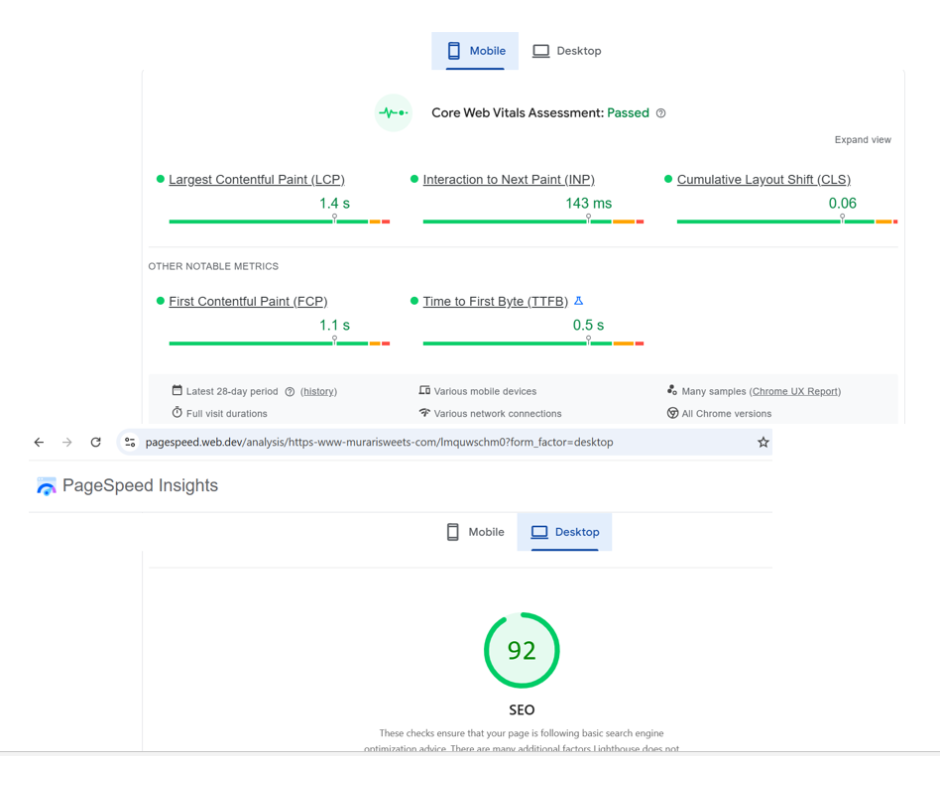Select the lower Mobile tab
This screenshot has width=940, height=788.
click(x=475, y=532)
